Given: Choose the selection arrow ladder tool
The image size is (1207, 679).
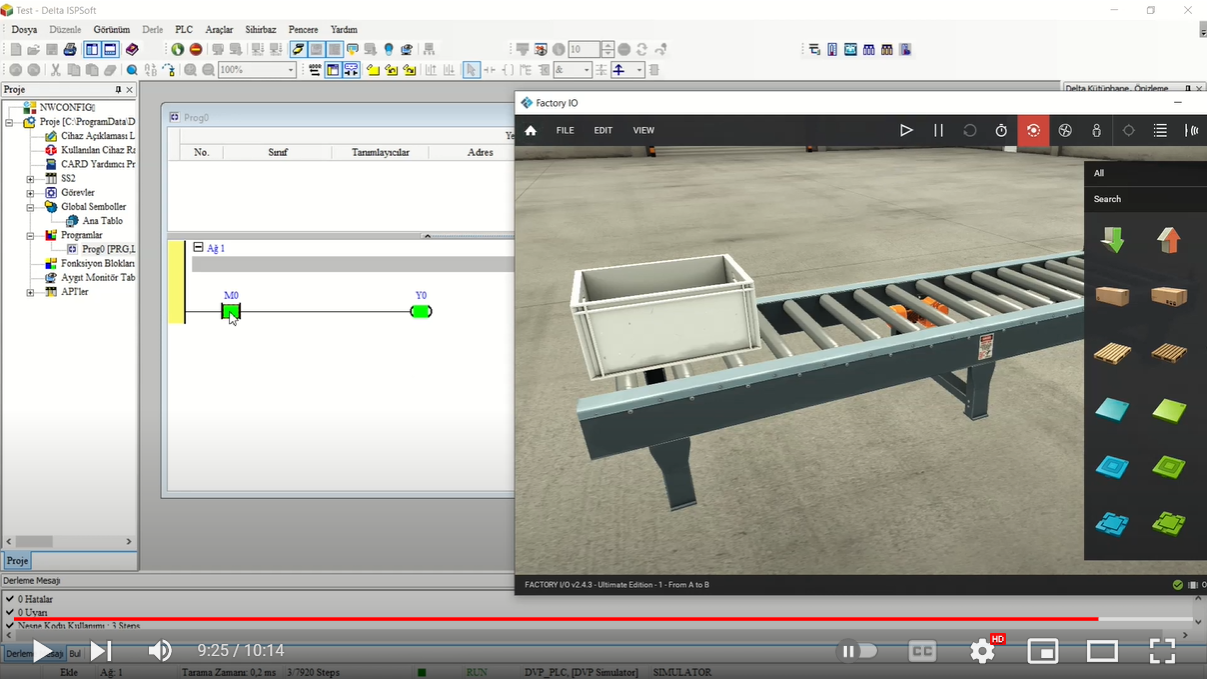Looking at the screenshot, I should click(471, 70).
